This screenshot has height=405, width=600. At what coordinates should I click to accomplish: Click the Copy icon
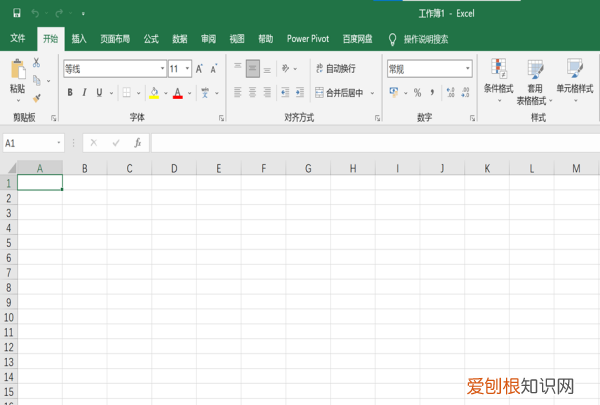[x=37, y=80]
